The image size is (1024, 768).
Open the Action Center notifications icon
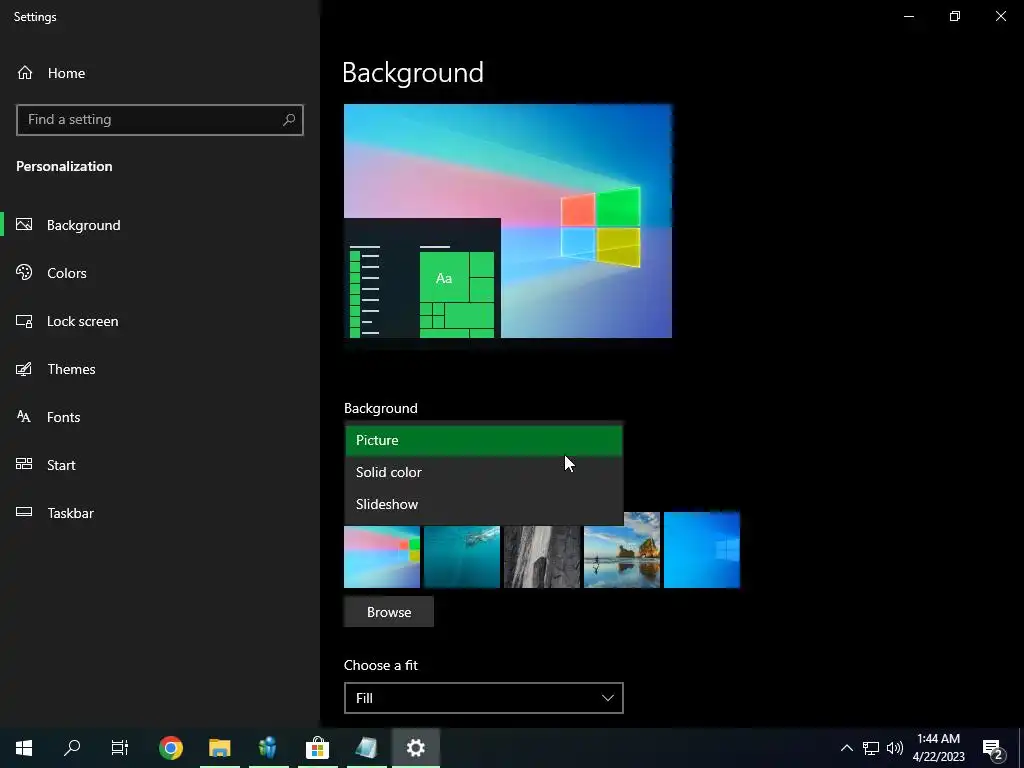click(x=993, y=748)
